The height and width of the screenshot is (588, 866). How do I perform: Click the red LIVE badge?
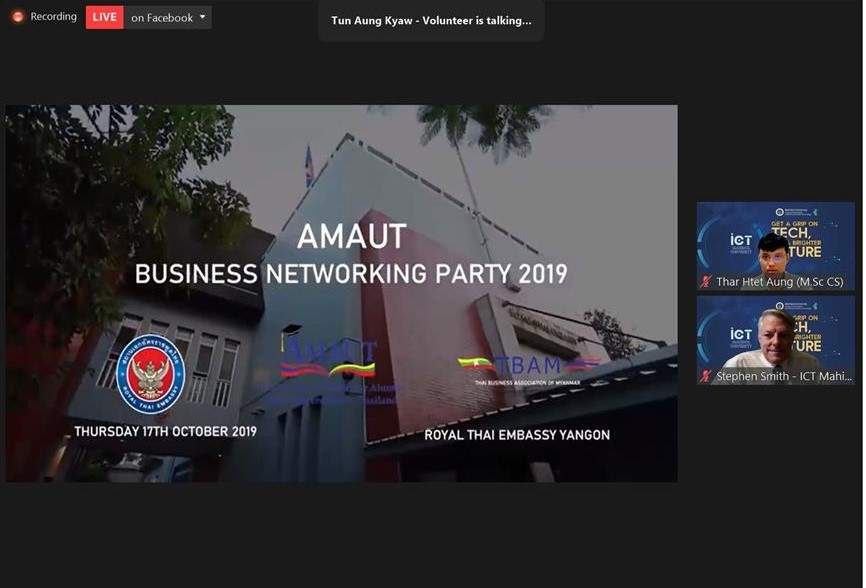[x=104, y=18]
